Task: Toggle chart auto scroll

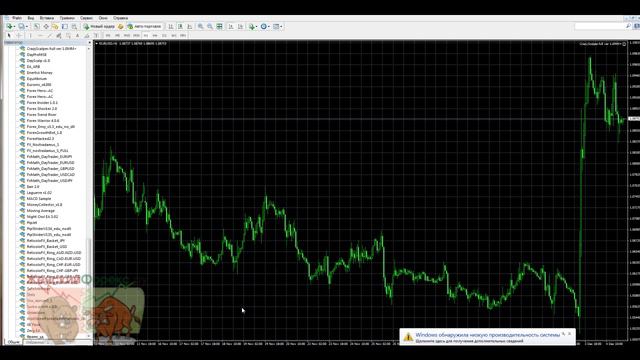Action: click(x=231, y=27)
